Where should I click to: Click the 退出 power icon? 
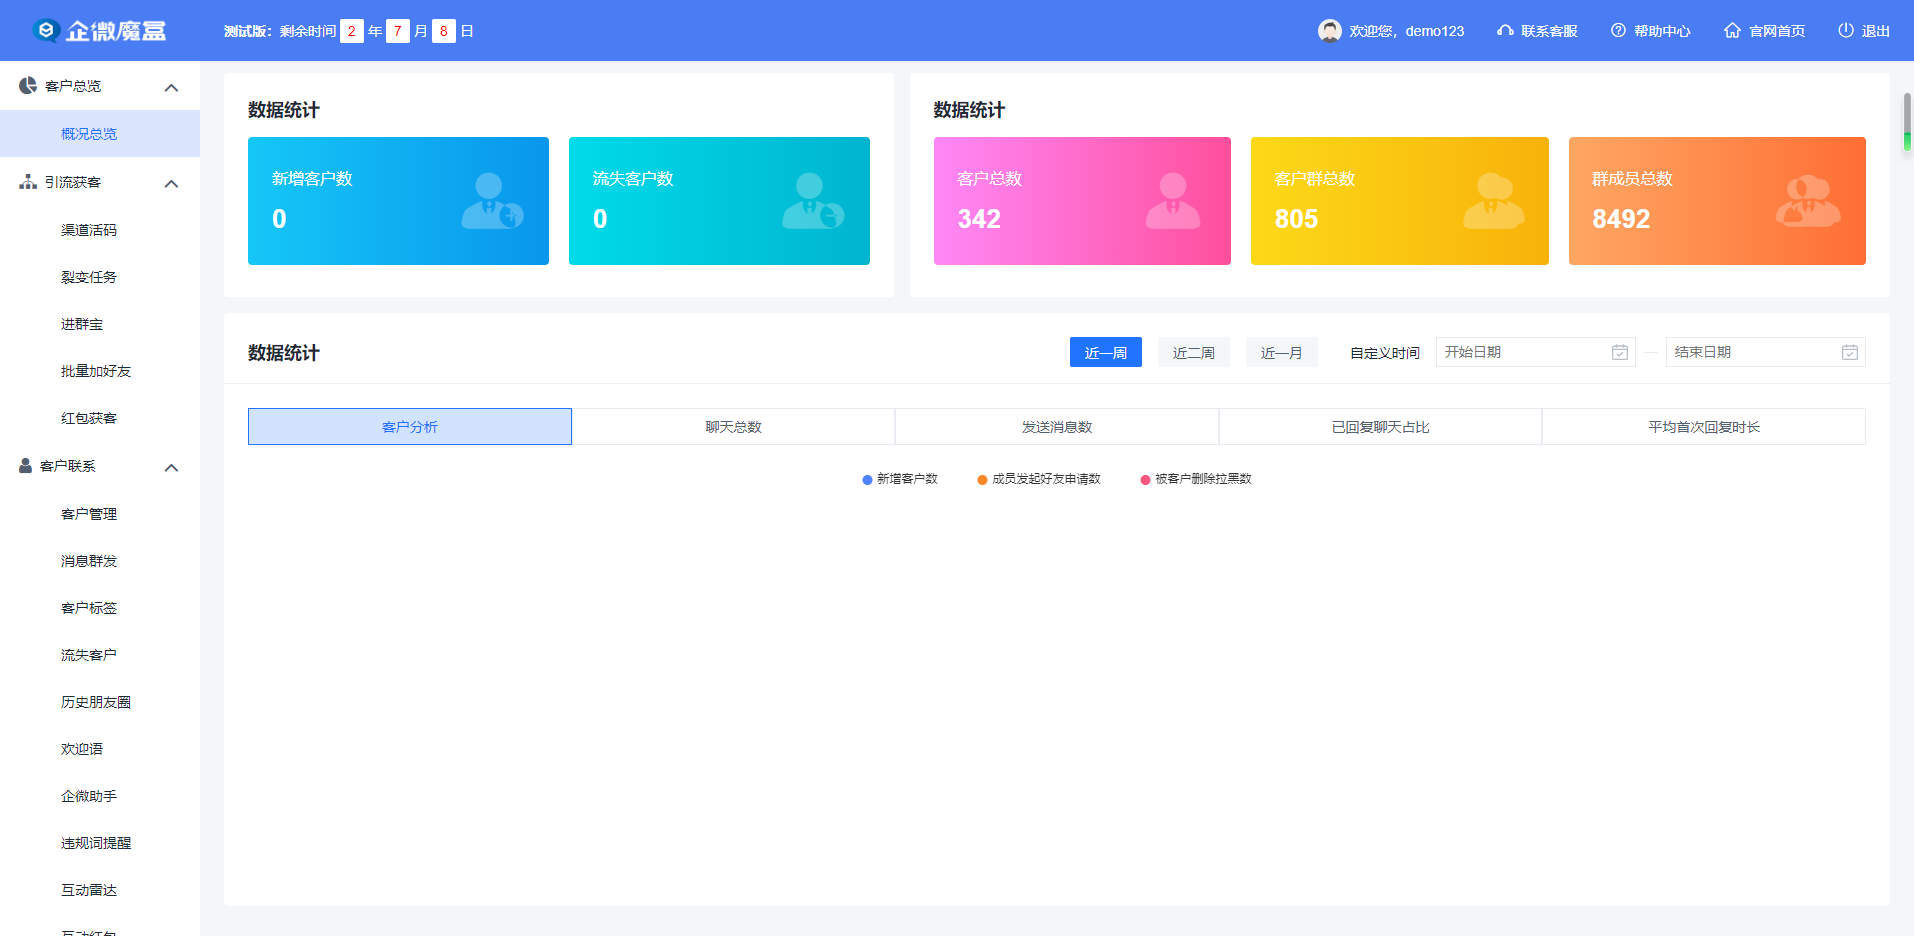(1846, 31)
